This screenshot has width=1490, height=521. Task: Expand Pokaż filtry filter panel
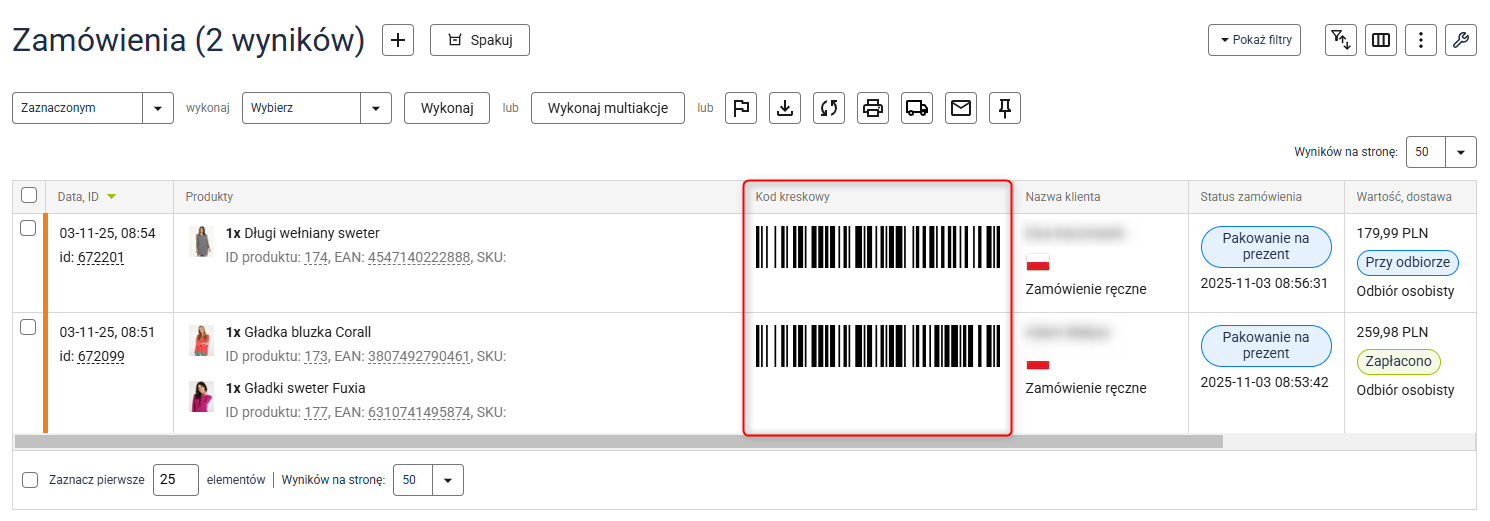pos(1254,40)
